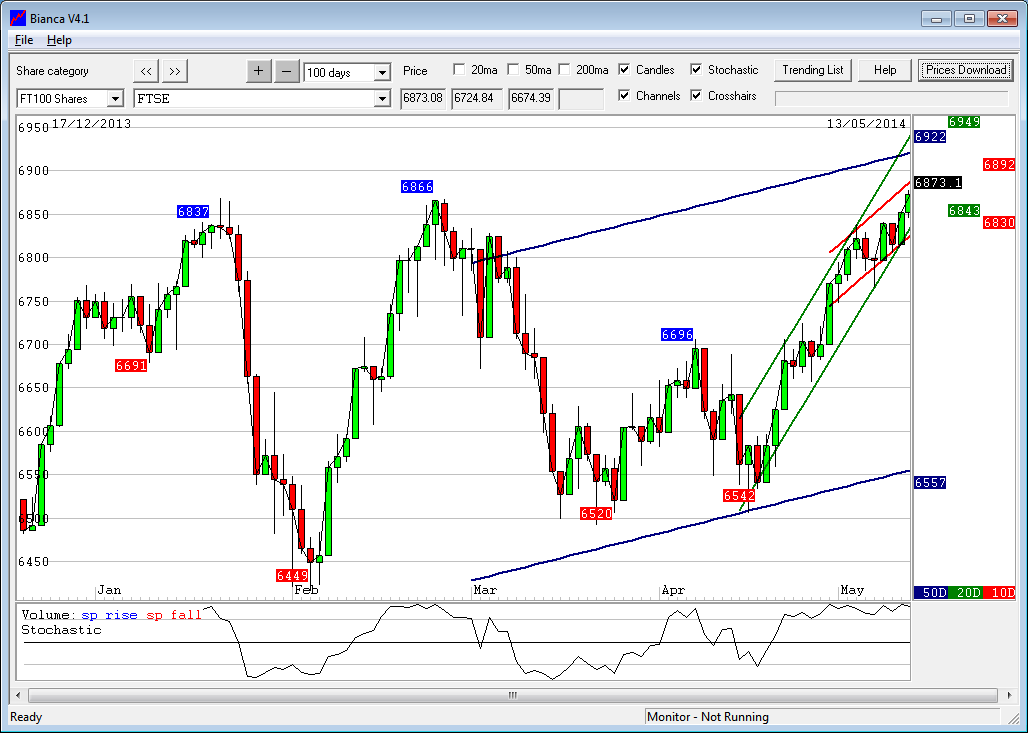Viewport: 1028px width, 733px height.
Task: Uncheck the Candles checkbox
Action: (x=624, y=70)
